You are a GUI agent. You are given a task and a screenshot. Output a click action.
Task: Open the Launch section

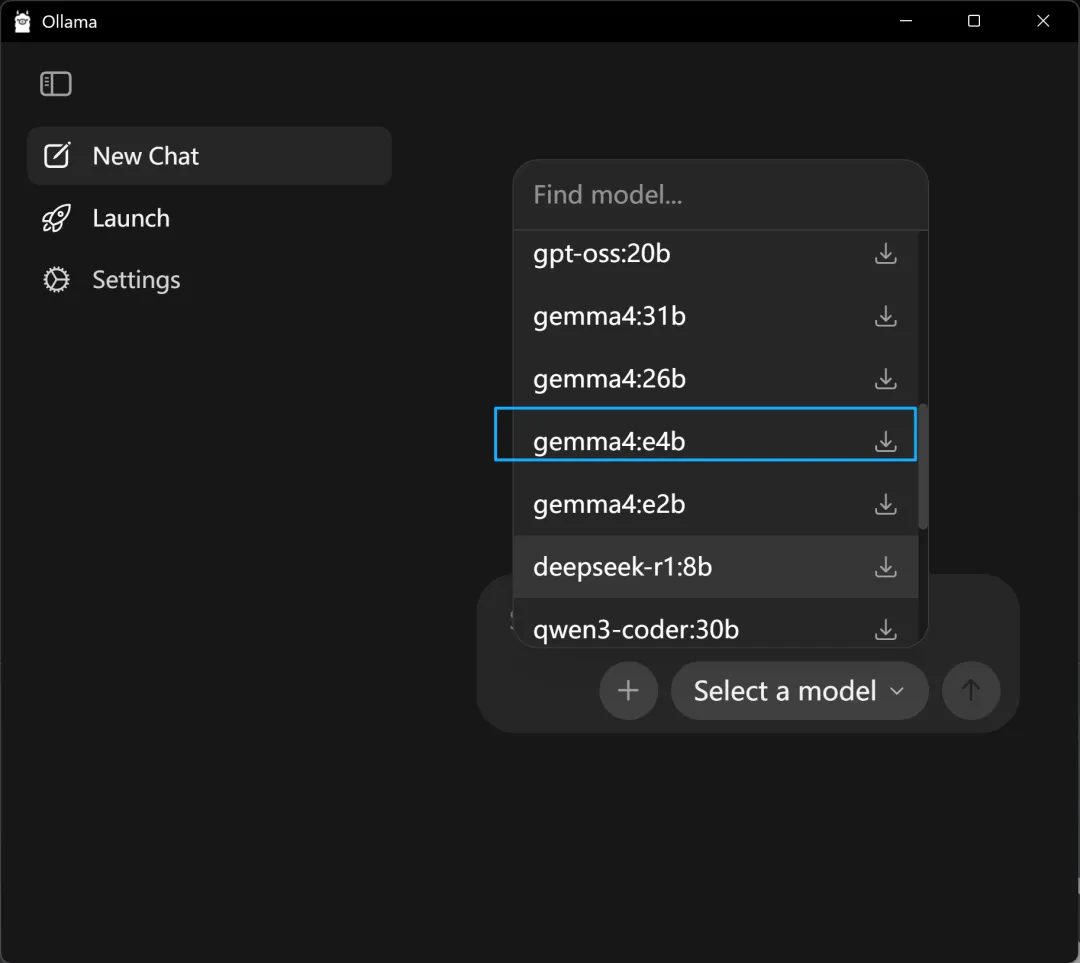pyautogui.click(x=130, y=219)
